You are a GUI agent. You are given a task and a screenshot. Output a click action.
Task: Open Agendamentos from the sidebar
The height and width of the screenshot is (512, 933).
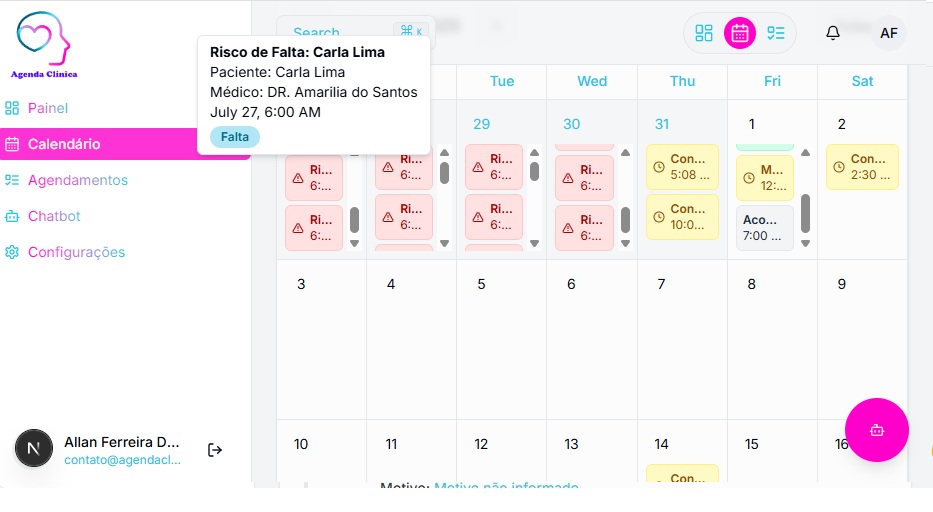click(x=78, y=180)
